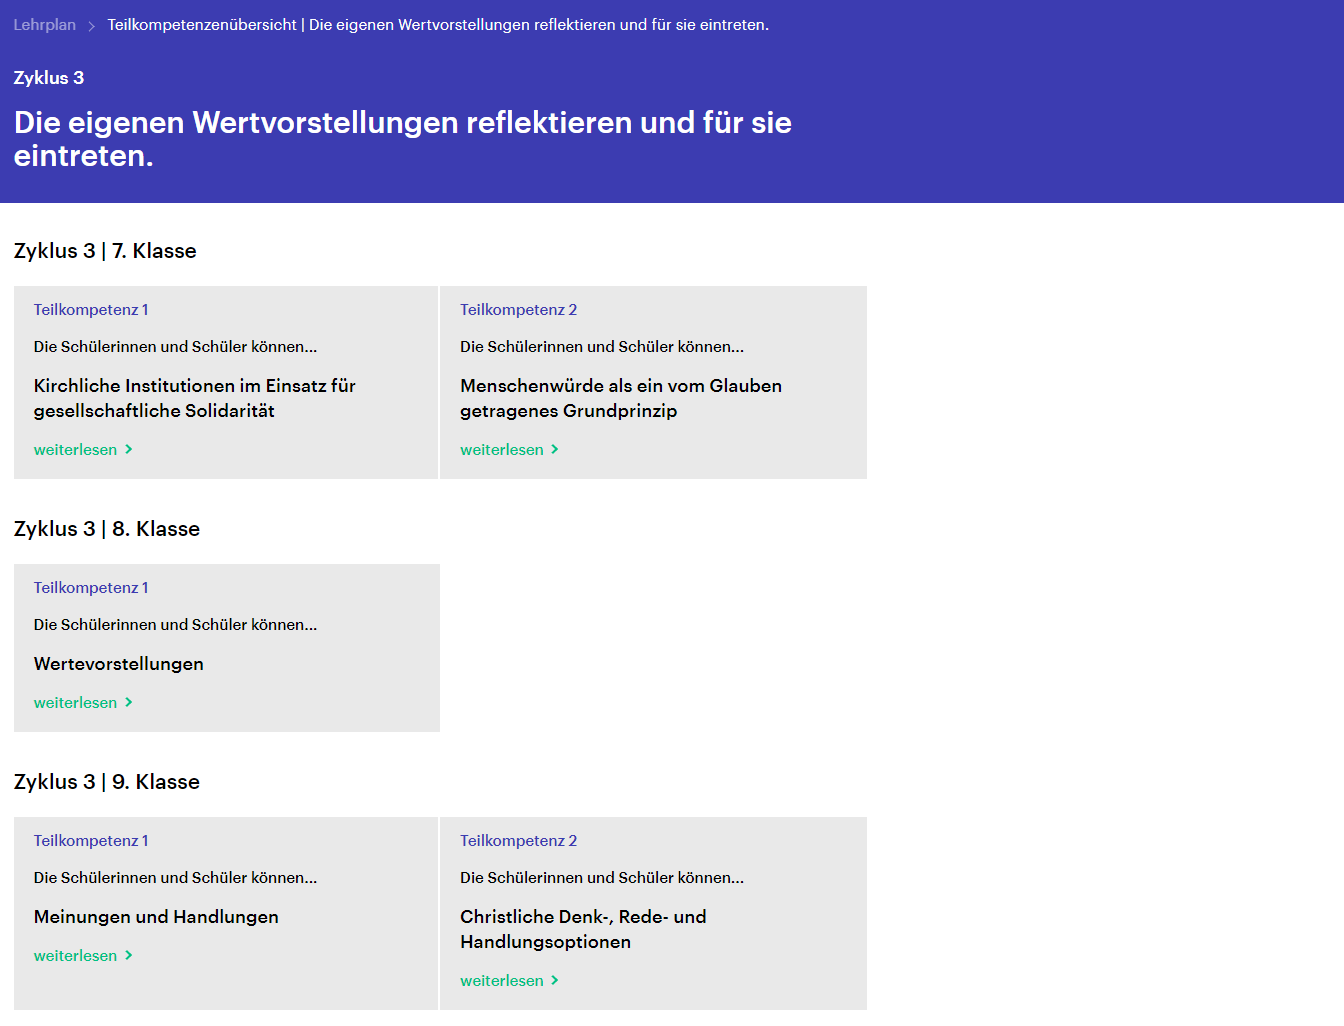Select Teilkompetenz 2 label in 9. Klasse
This screenshot has height=1026, width=1344.
pos(518,841)
